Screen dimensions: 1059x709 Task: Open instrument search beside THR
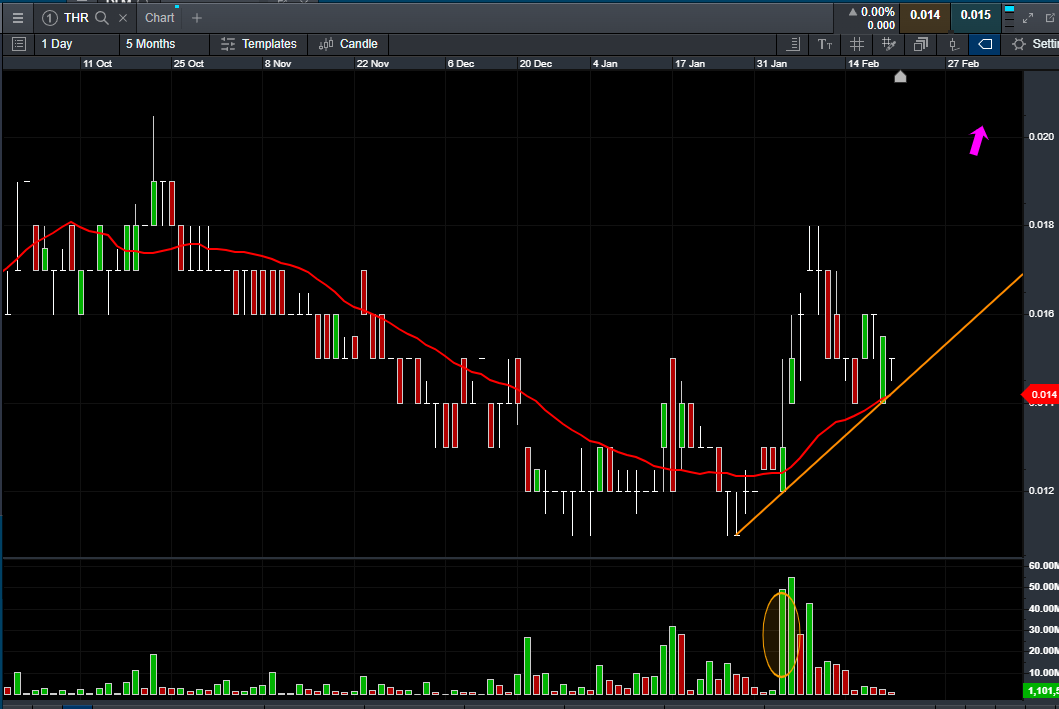pos(102,18)
